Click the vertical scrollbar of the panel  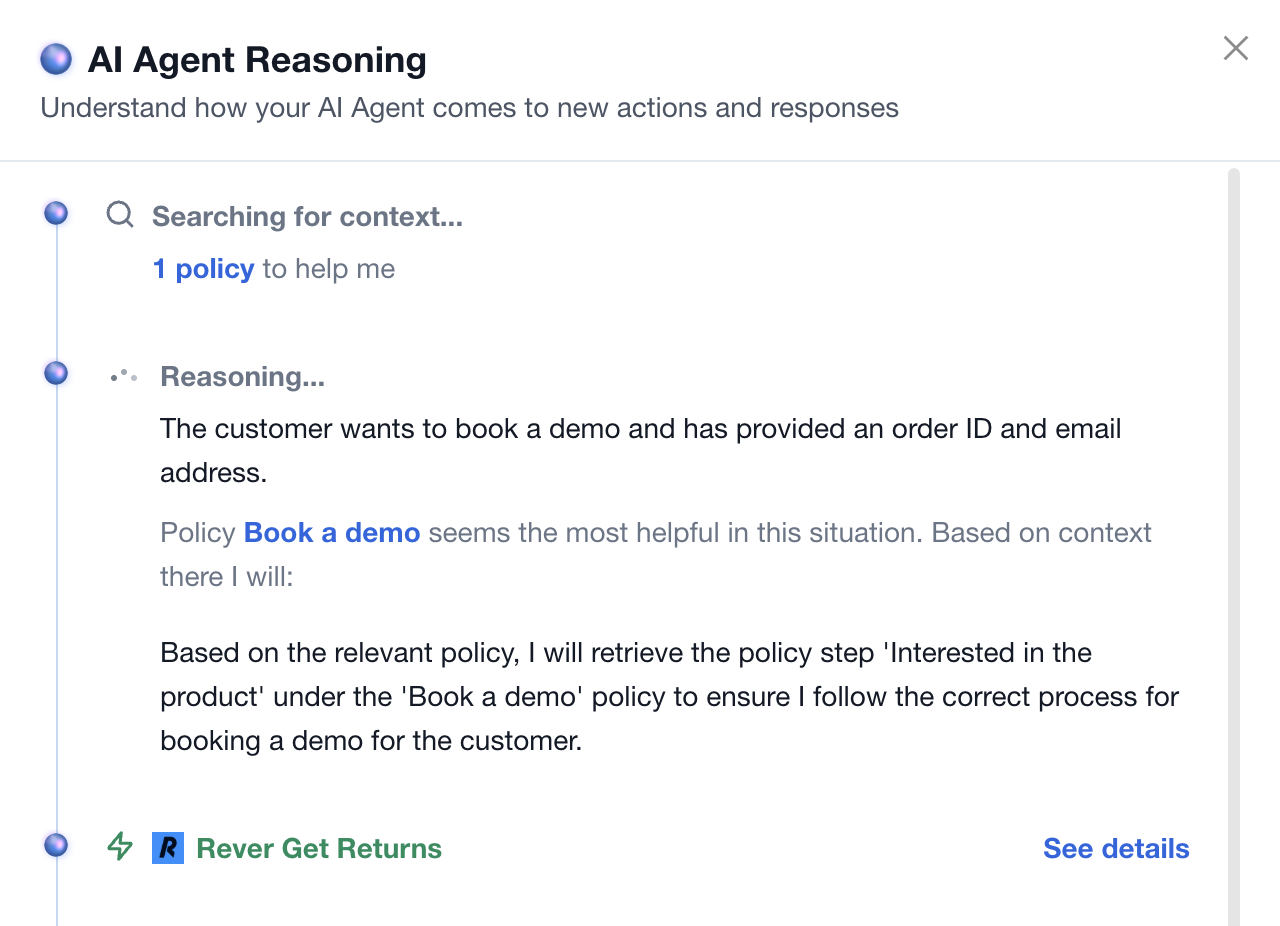coord(1233,546)
